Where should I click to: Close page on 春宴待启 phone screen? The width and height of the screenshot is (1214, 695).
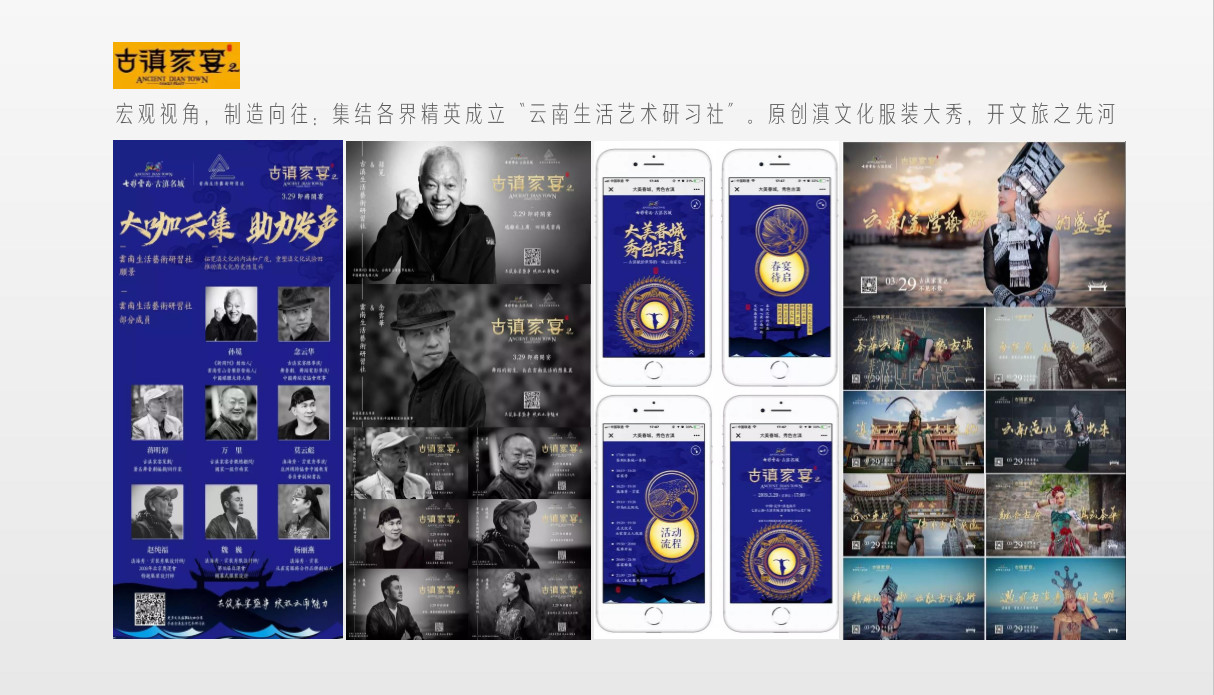click(738, 187)
